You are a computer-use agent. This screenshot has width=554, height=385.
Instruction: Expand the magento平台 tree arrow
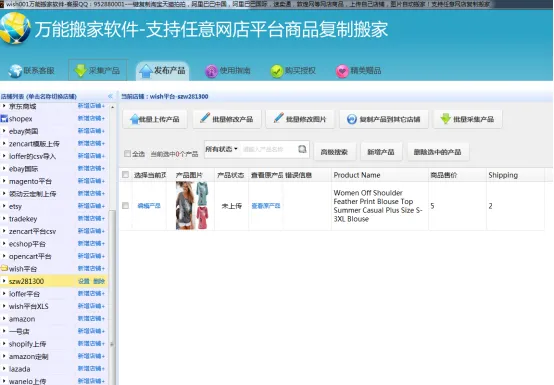(x=4, y=181)
